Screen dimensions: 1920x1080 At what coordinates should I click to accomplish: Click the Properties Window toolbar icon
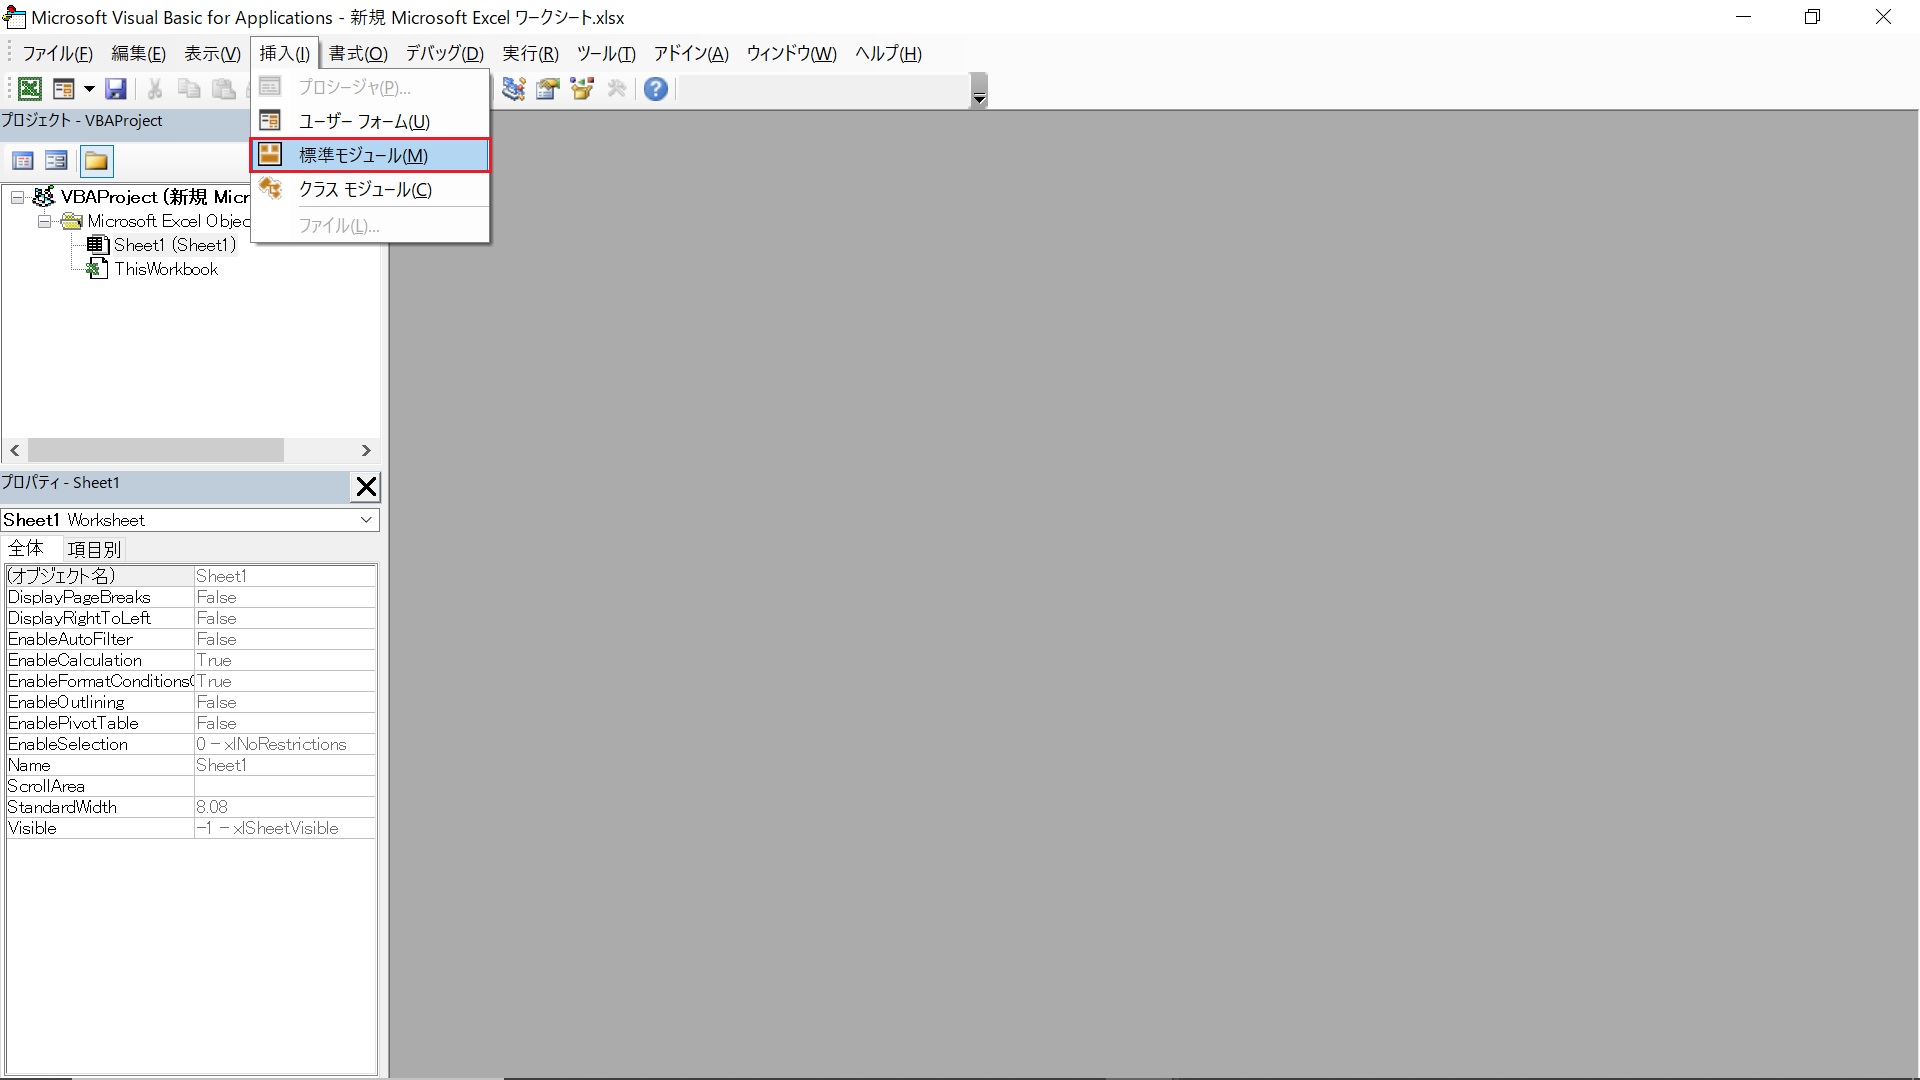(x=547, y=88)
